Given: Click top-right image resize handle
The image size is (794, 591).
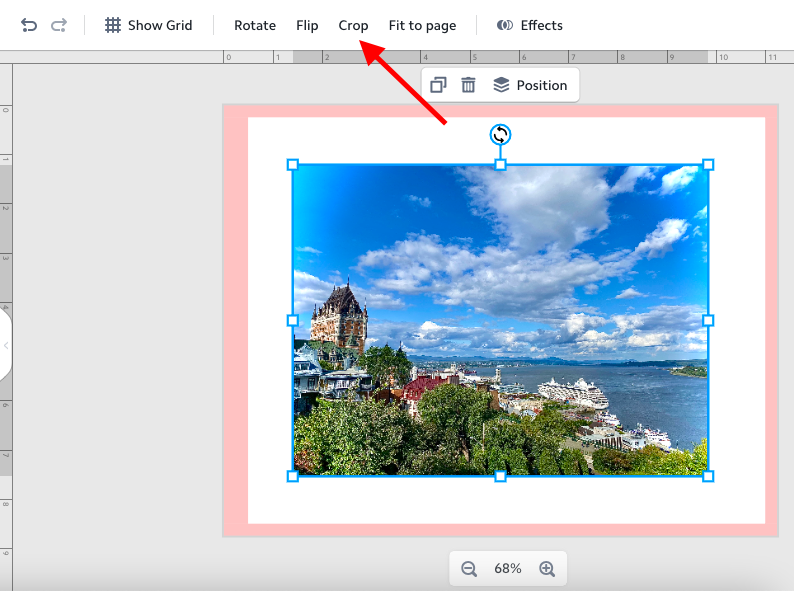Looking at the screenshot, I should 708,165.
